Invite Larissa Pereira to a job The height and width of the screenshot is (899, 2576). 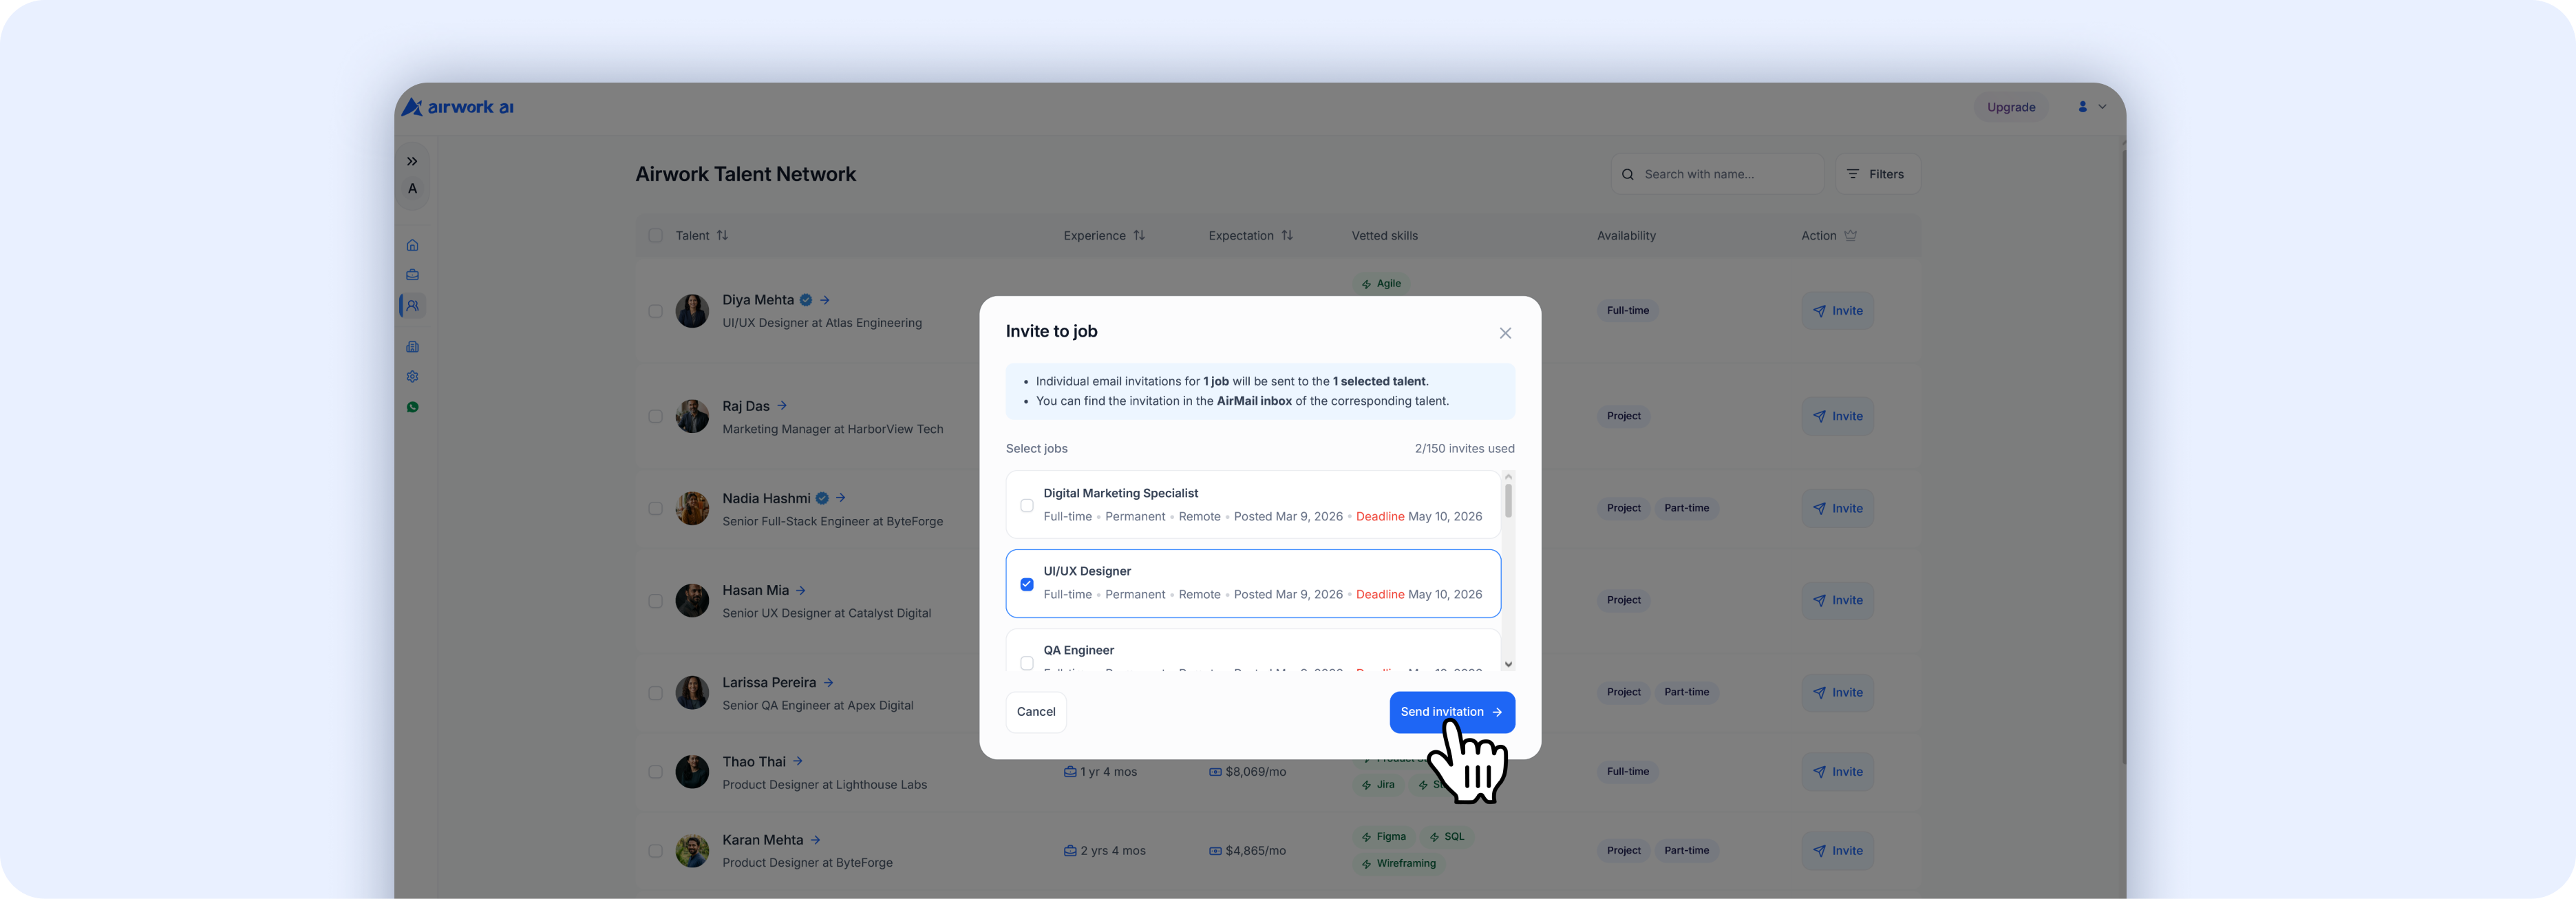pyautogui.click(x=1838, y=693)
